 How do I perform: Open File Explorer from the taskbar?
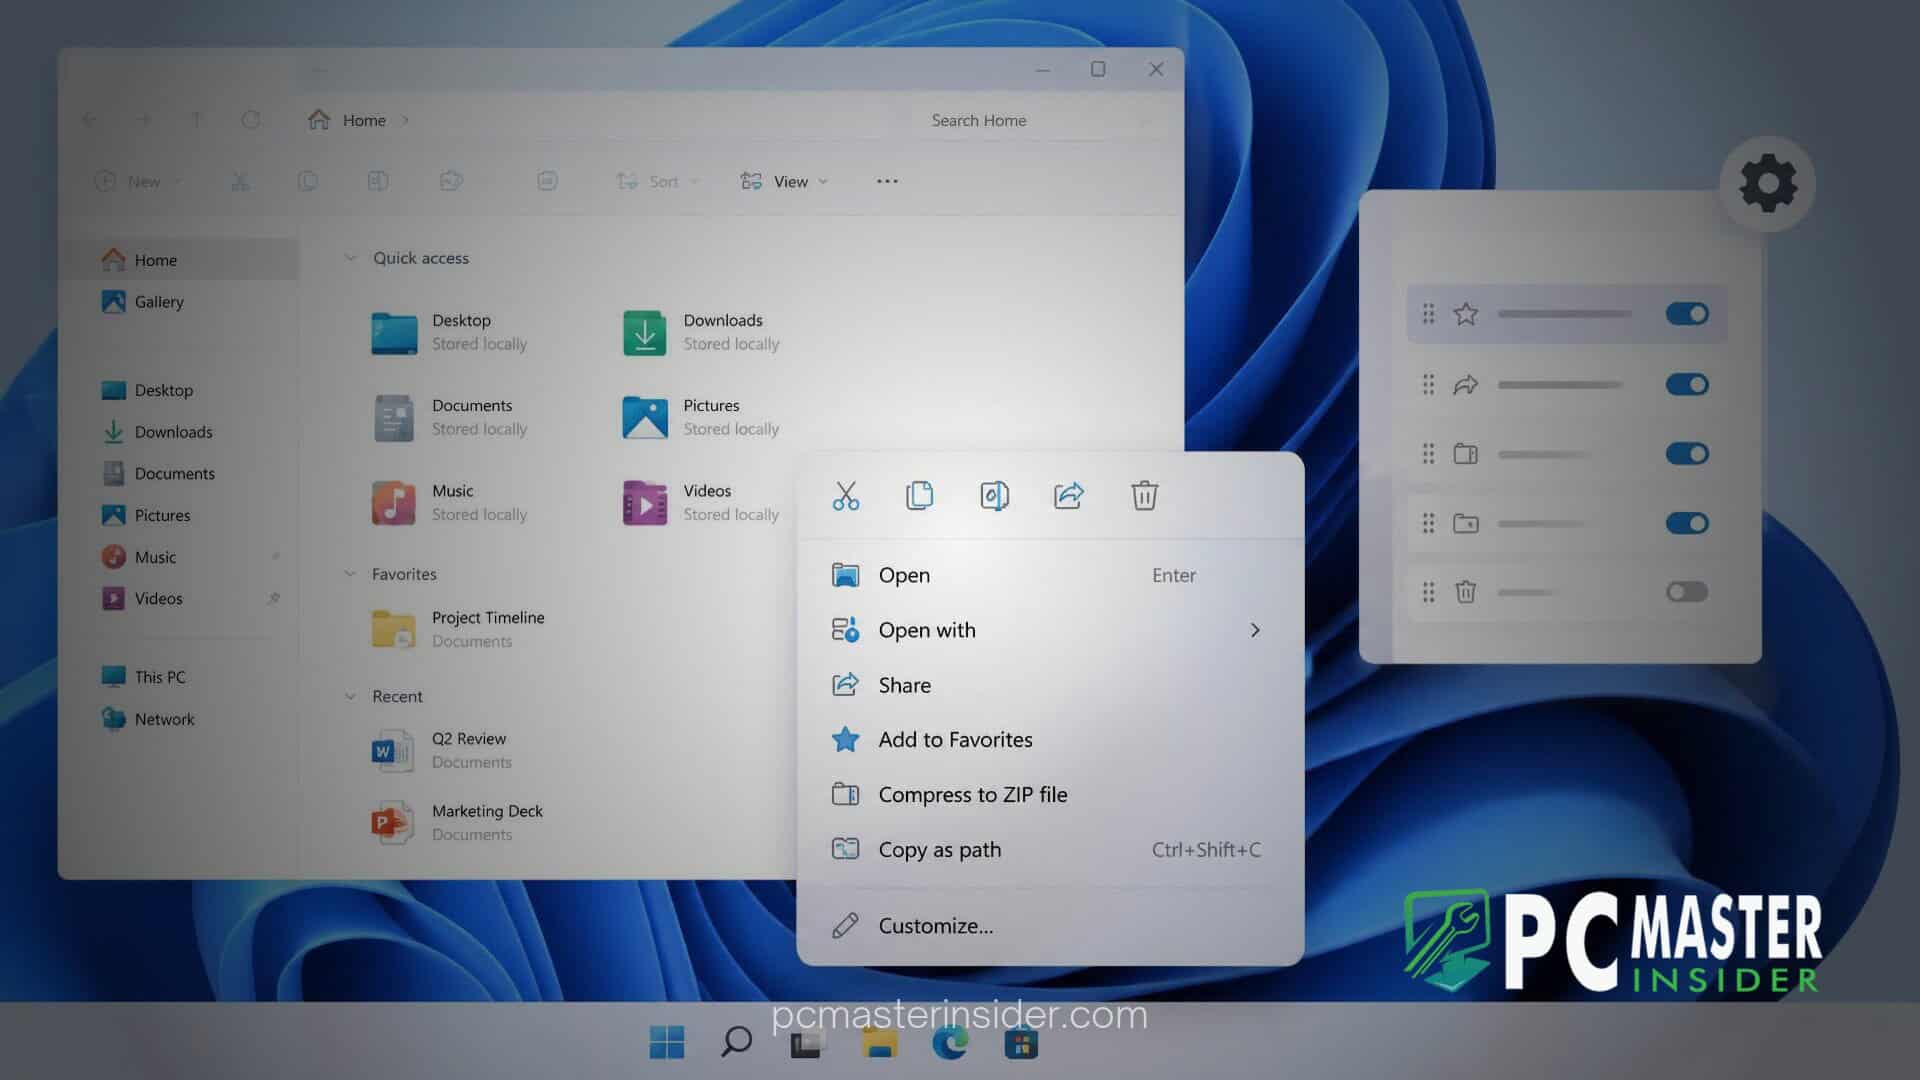(880, 1044)
